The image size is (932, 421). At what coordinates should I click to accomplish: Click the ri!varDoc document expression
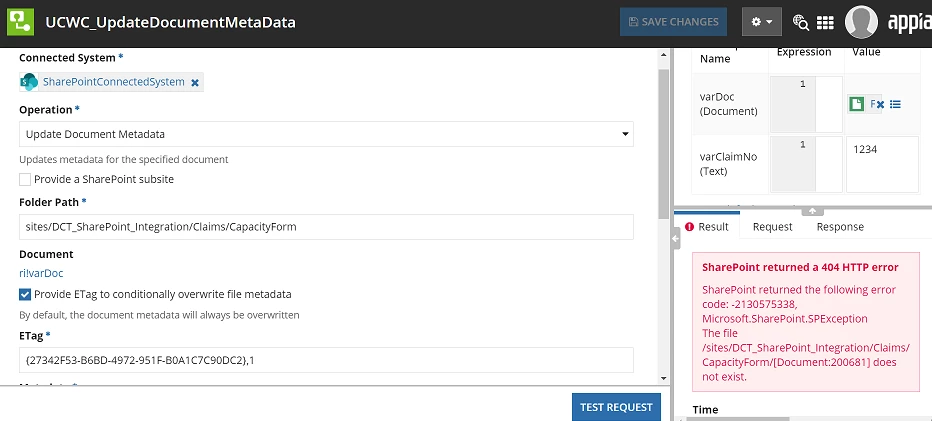tap(41, 274)
